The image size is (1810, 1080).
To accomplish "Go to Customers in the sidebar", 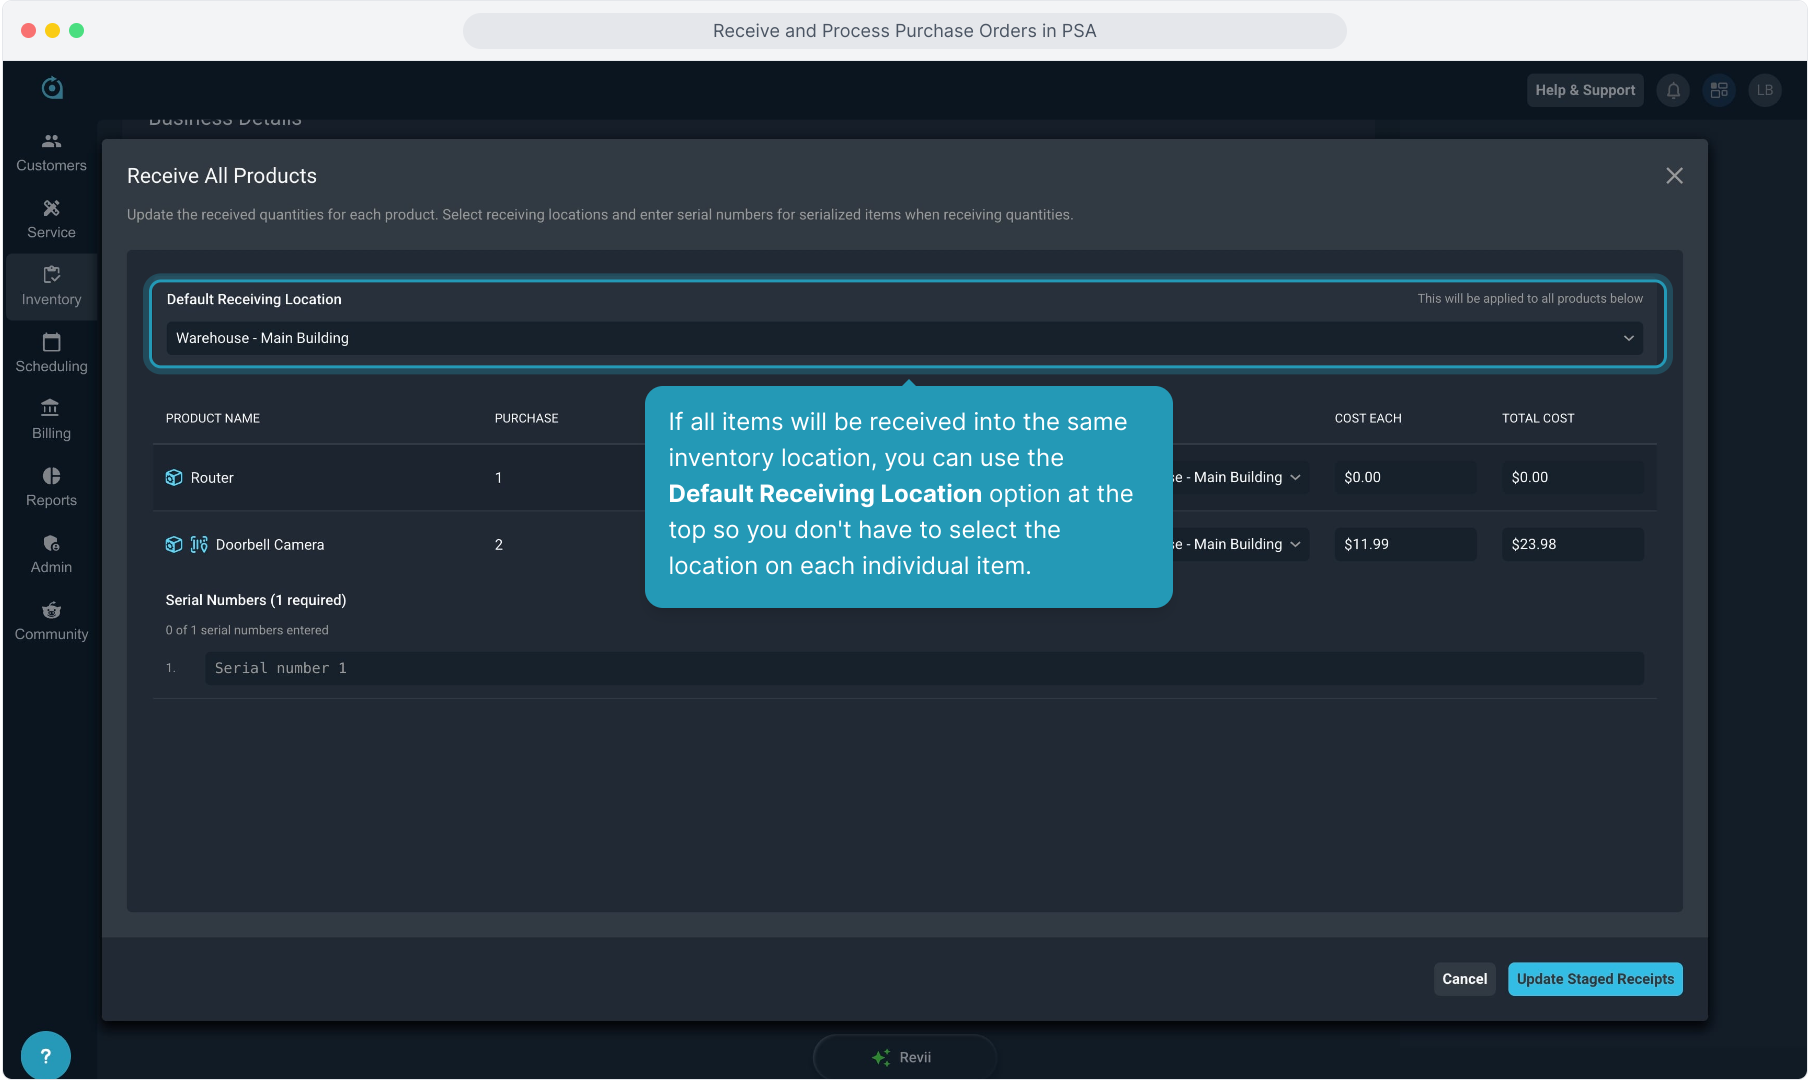I will coord(51,153).
